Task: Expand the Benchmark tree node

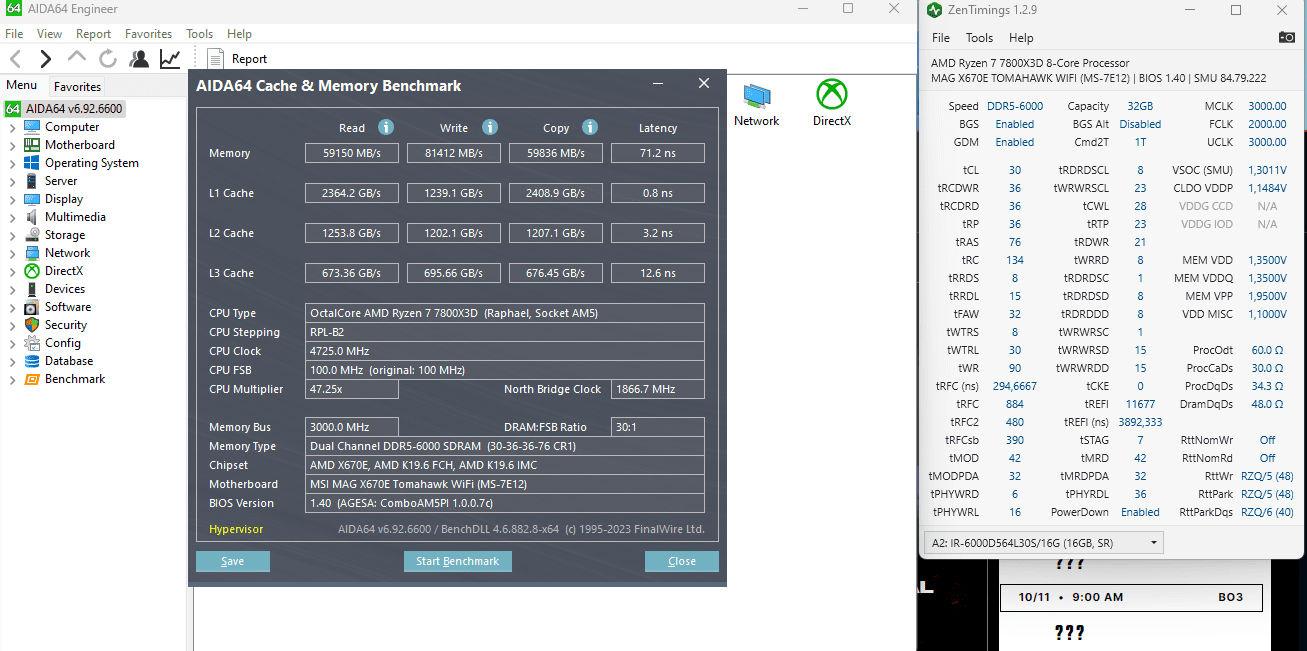Action: click(x=12, y=380)
